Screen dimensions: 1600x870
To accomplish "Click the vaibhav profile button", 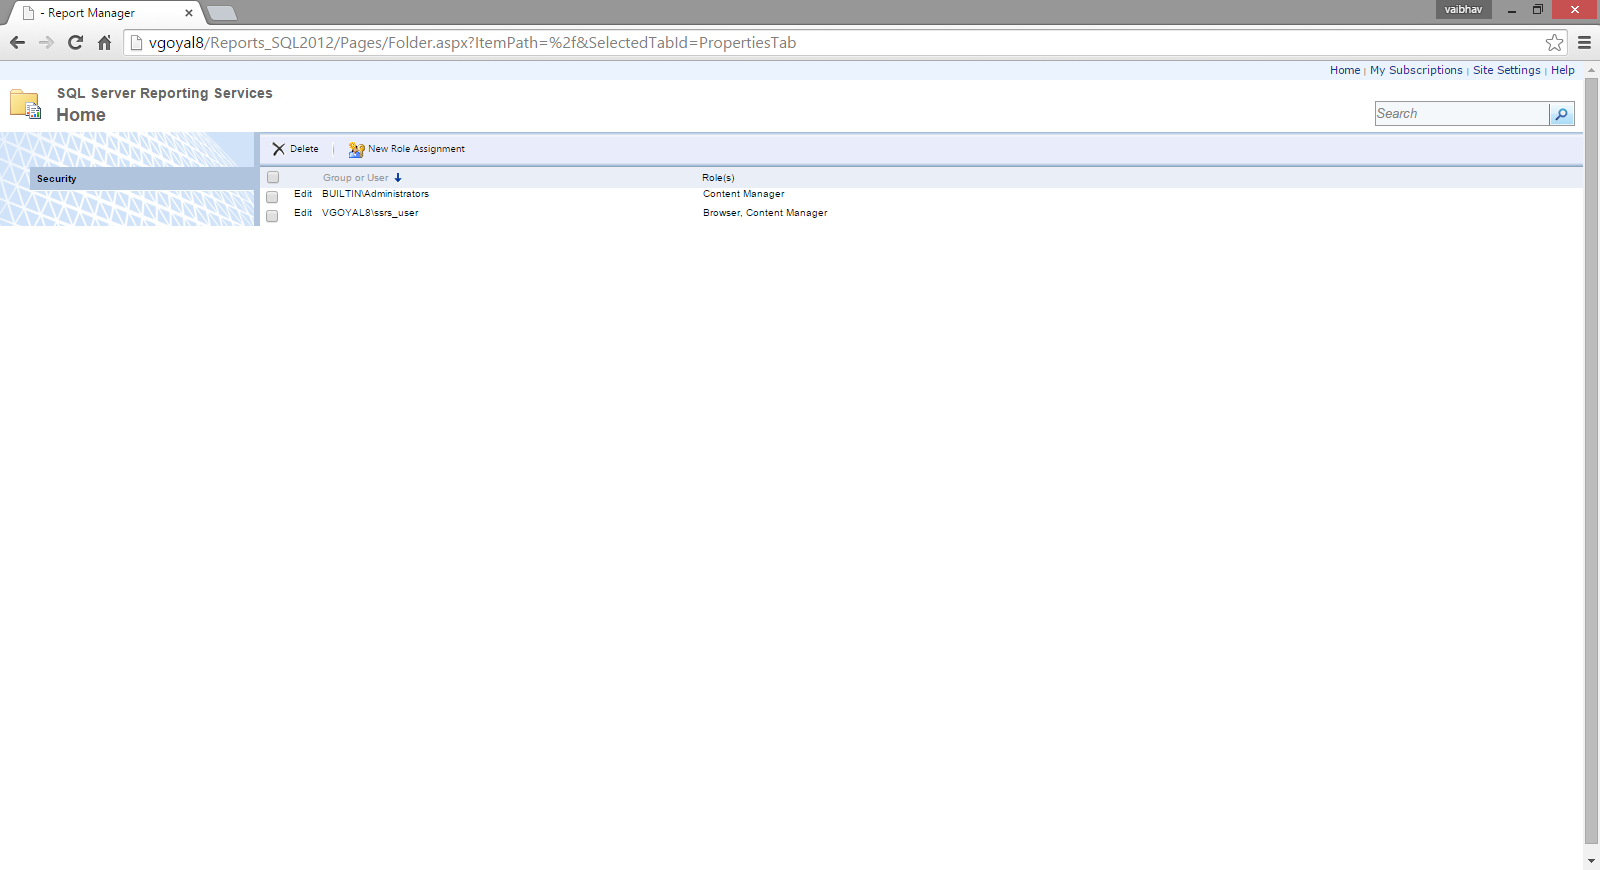I will 1463,9.
